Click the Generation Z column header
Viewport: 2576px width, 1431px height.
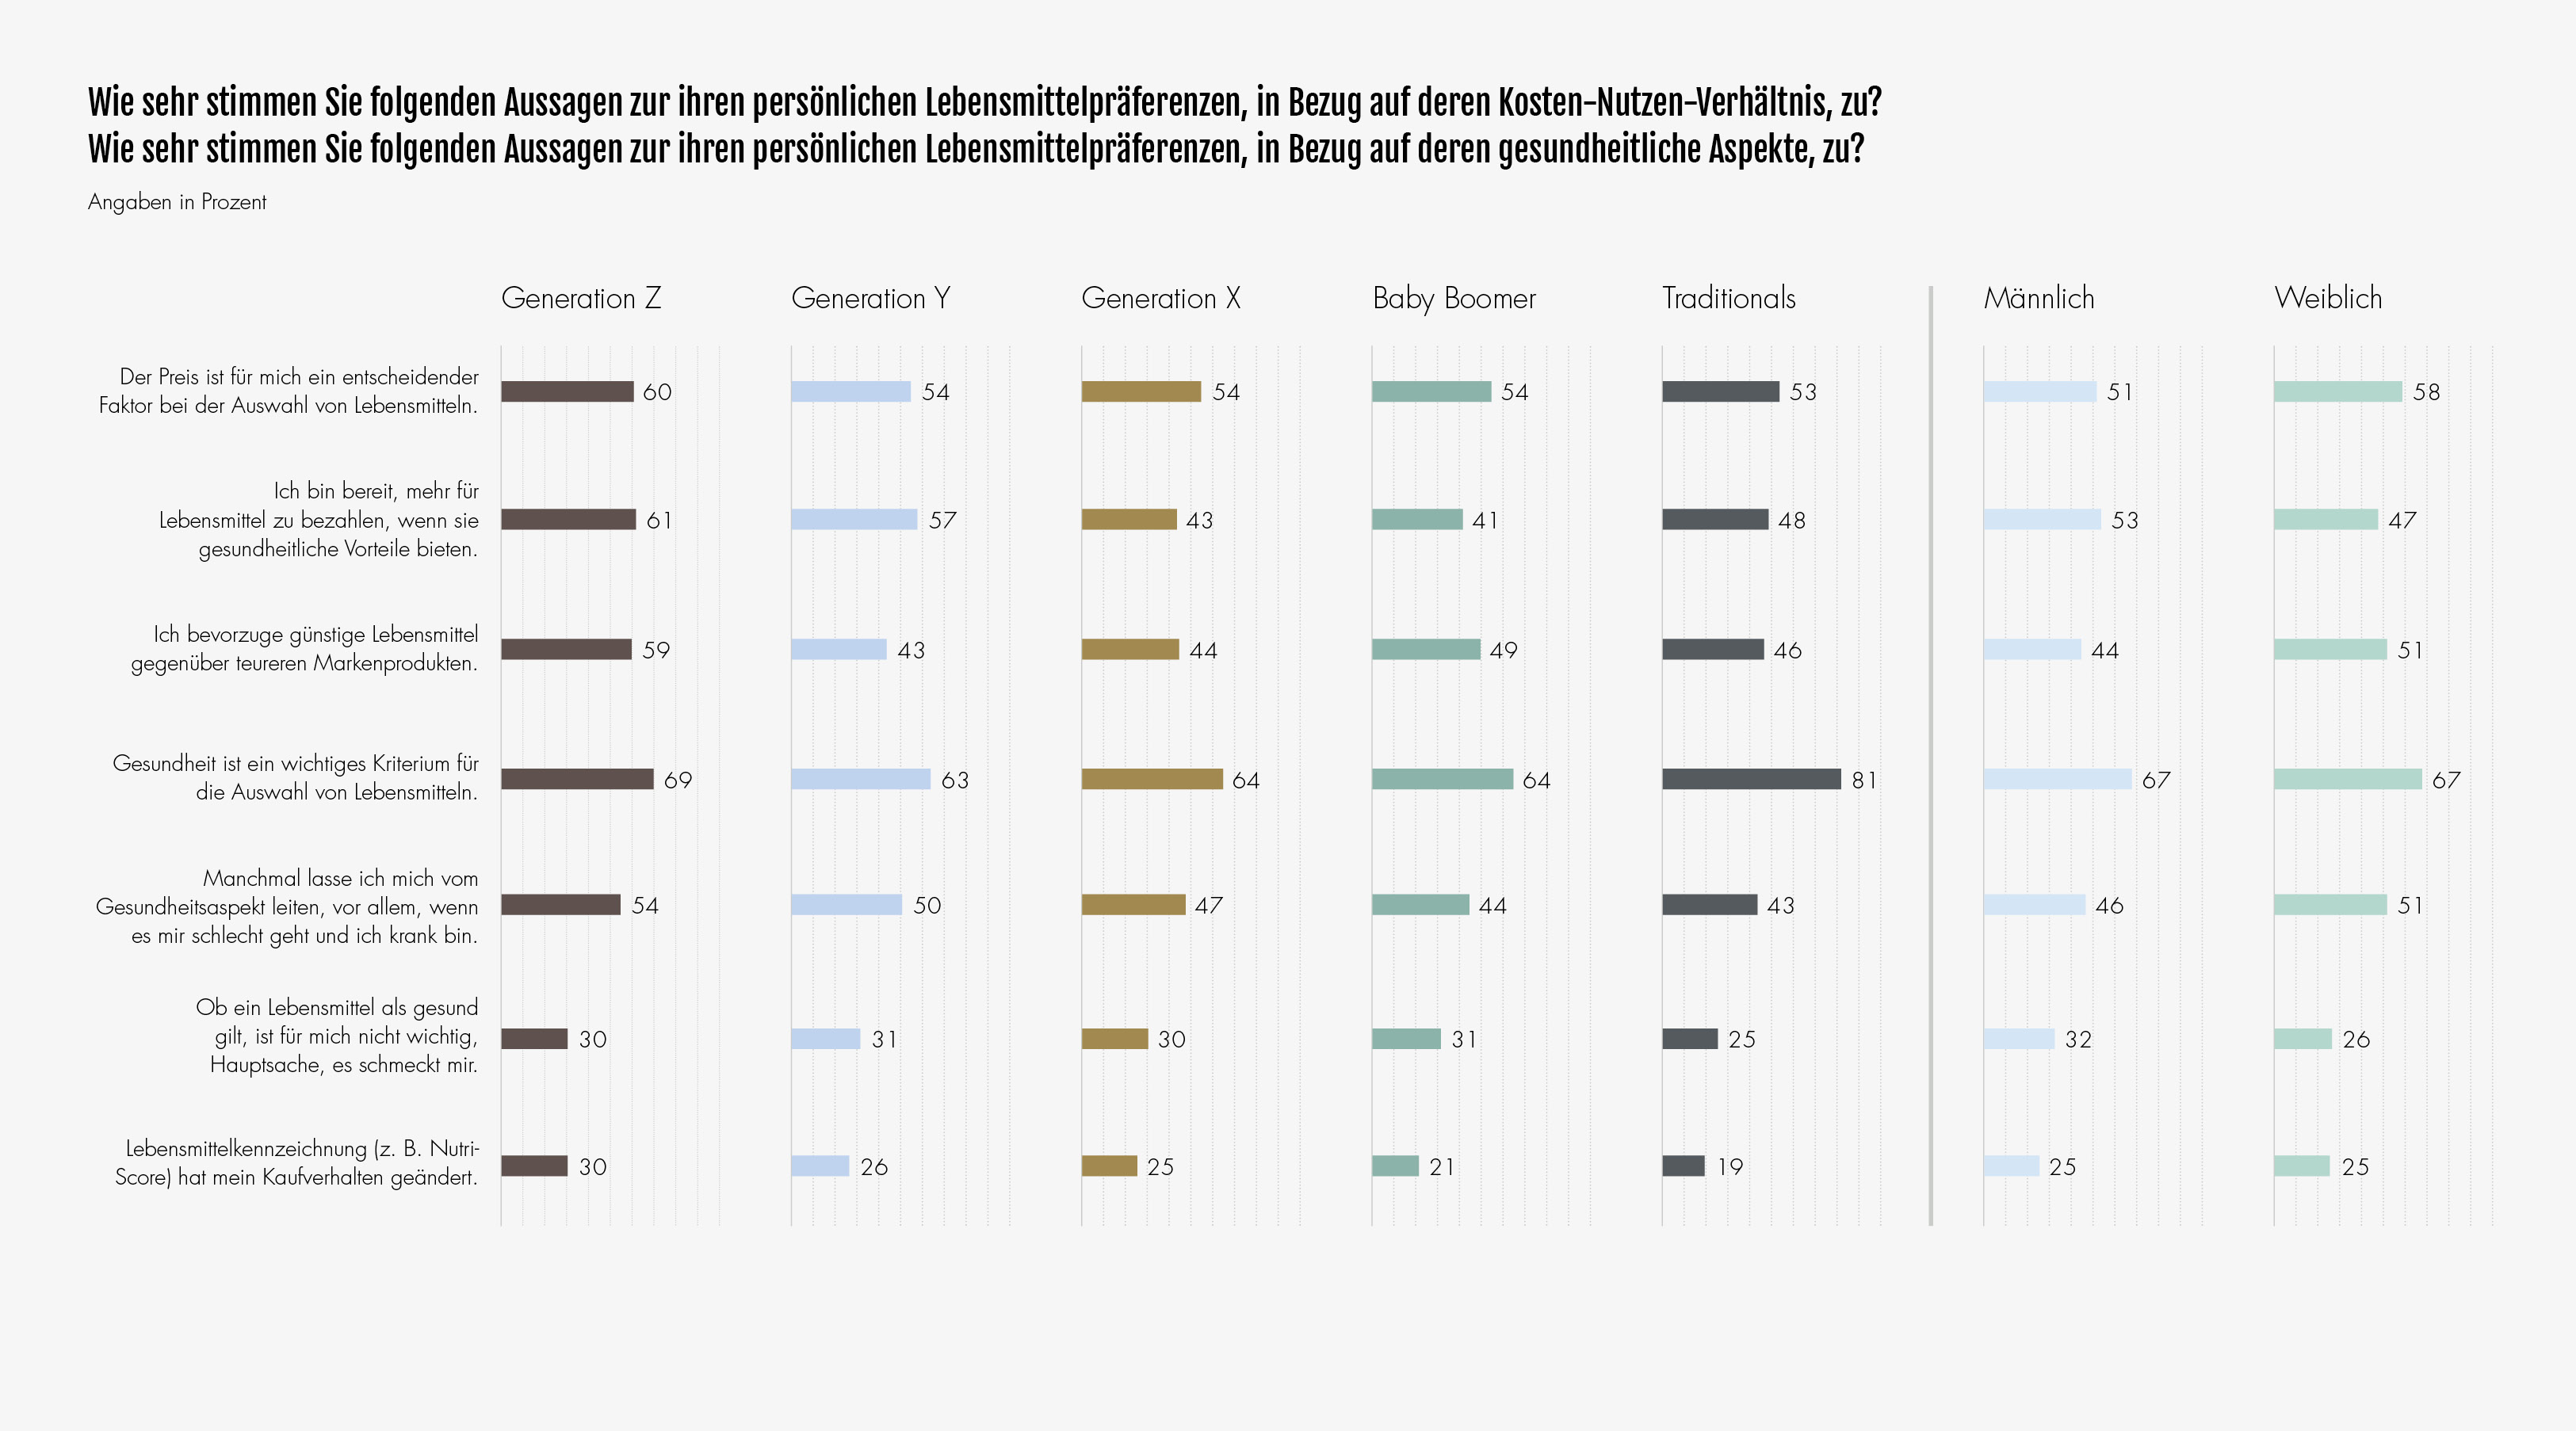pos(581,298)
